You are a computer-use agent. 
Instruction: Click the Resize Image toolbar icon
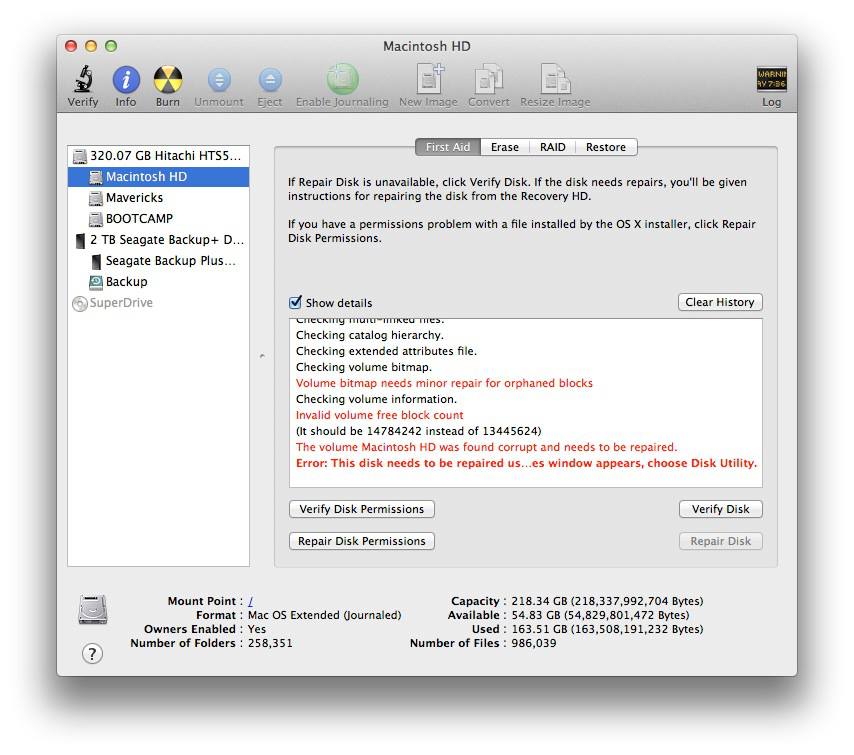click(x=555, y=81)
